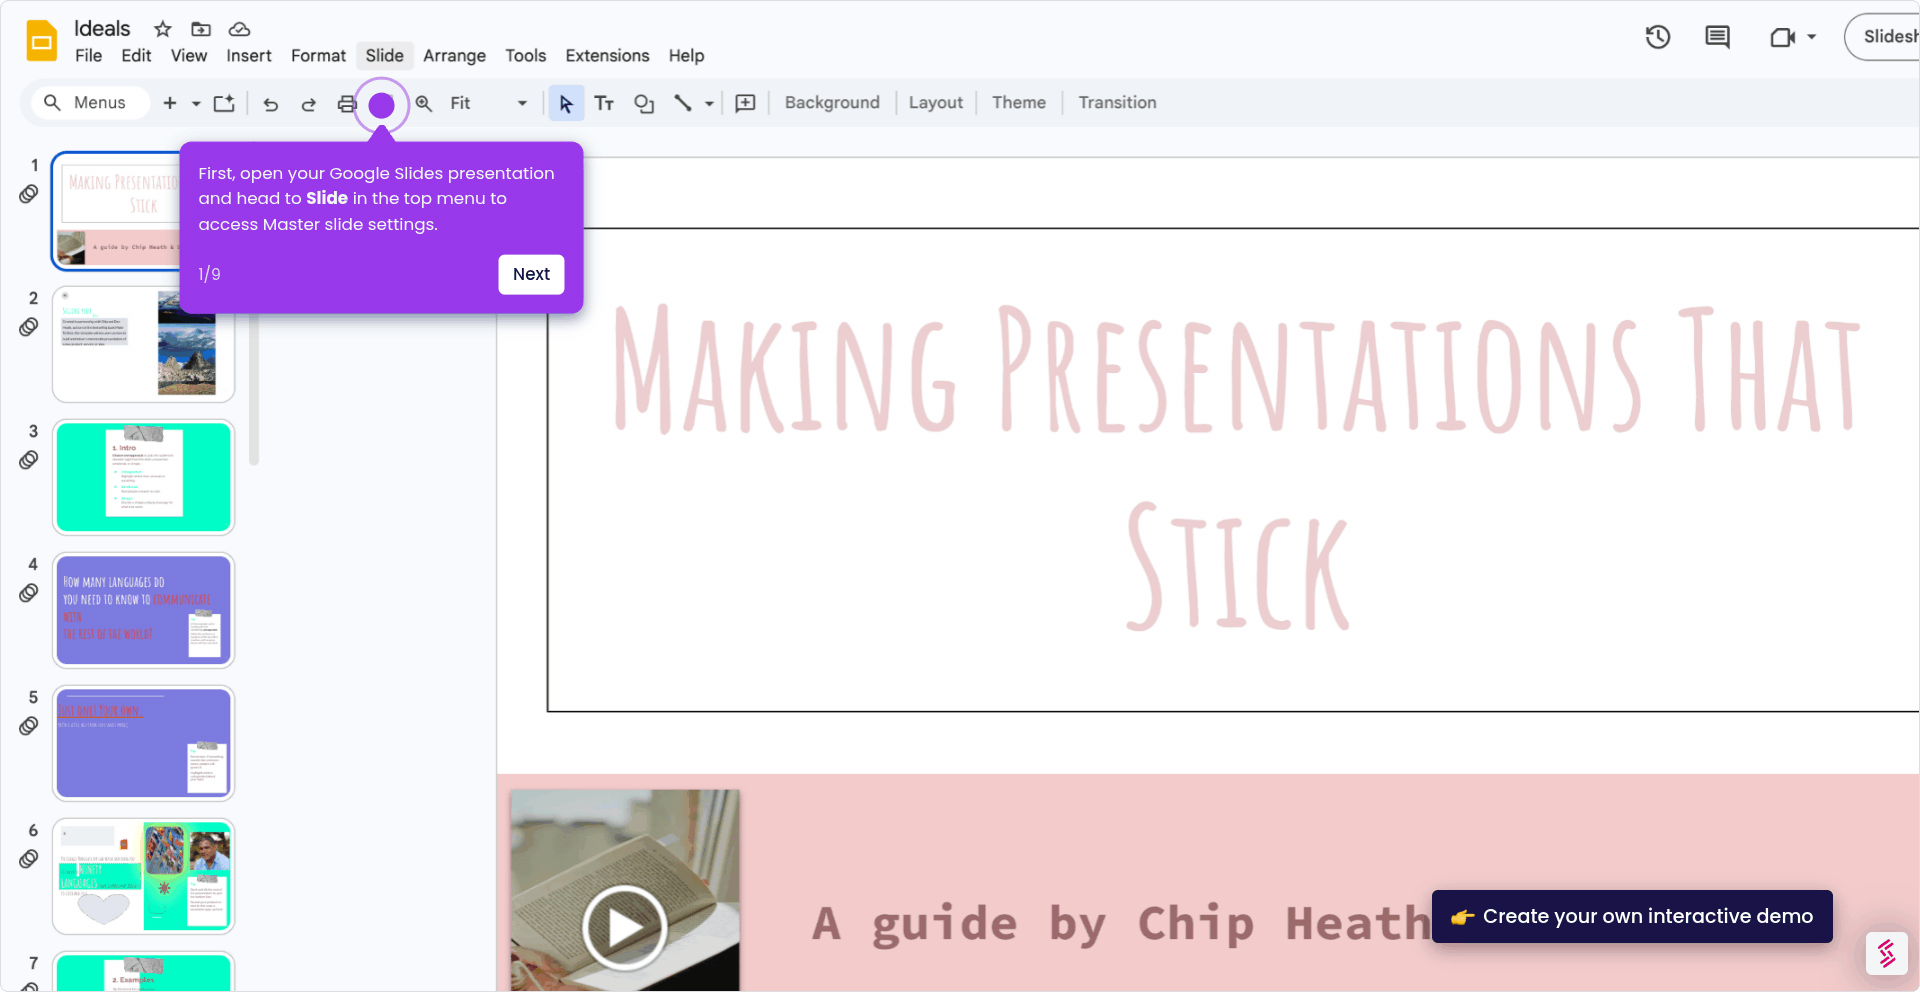The width and height of the screenshot is (1920, 992).
Task: Select slide 1 thumbnail
Action: (x=115, y=211)
